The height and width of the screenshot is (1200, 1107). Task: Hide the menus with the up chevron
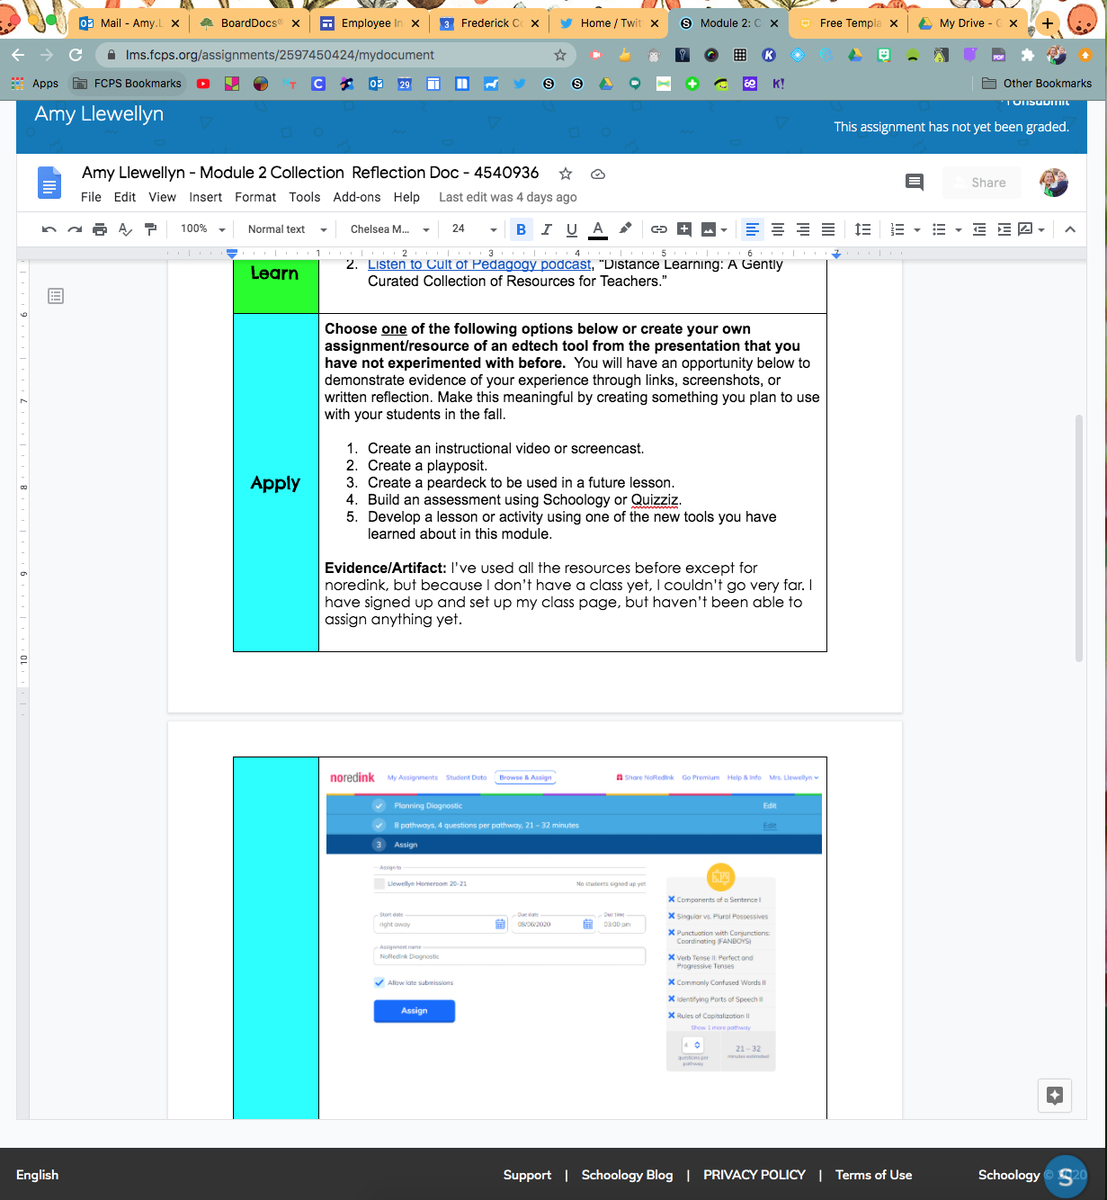1070,229
